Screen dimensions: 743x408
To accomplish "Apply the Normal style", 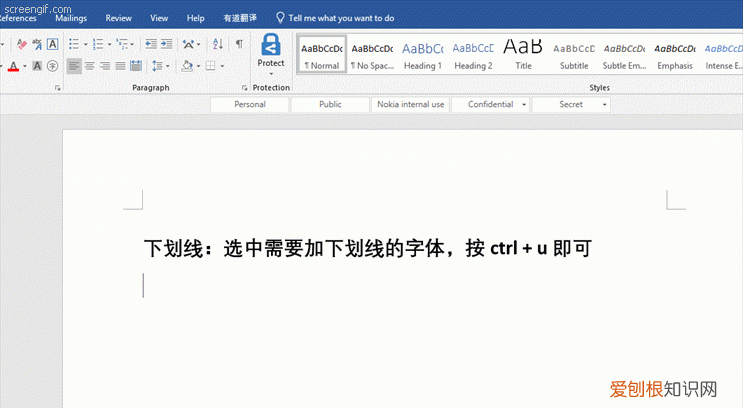I will (322, 54).
